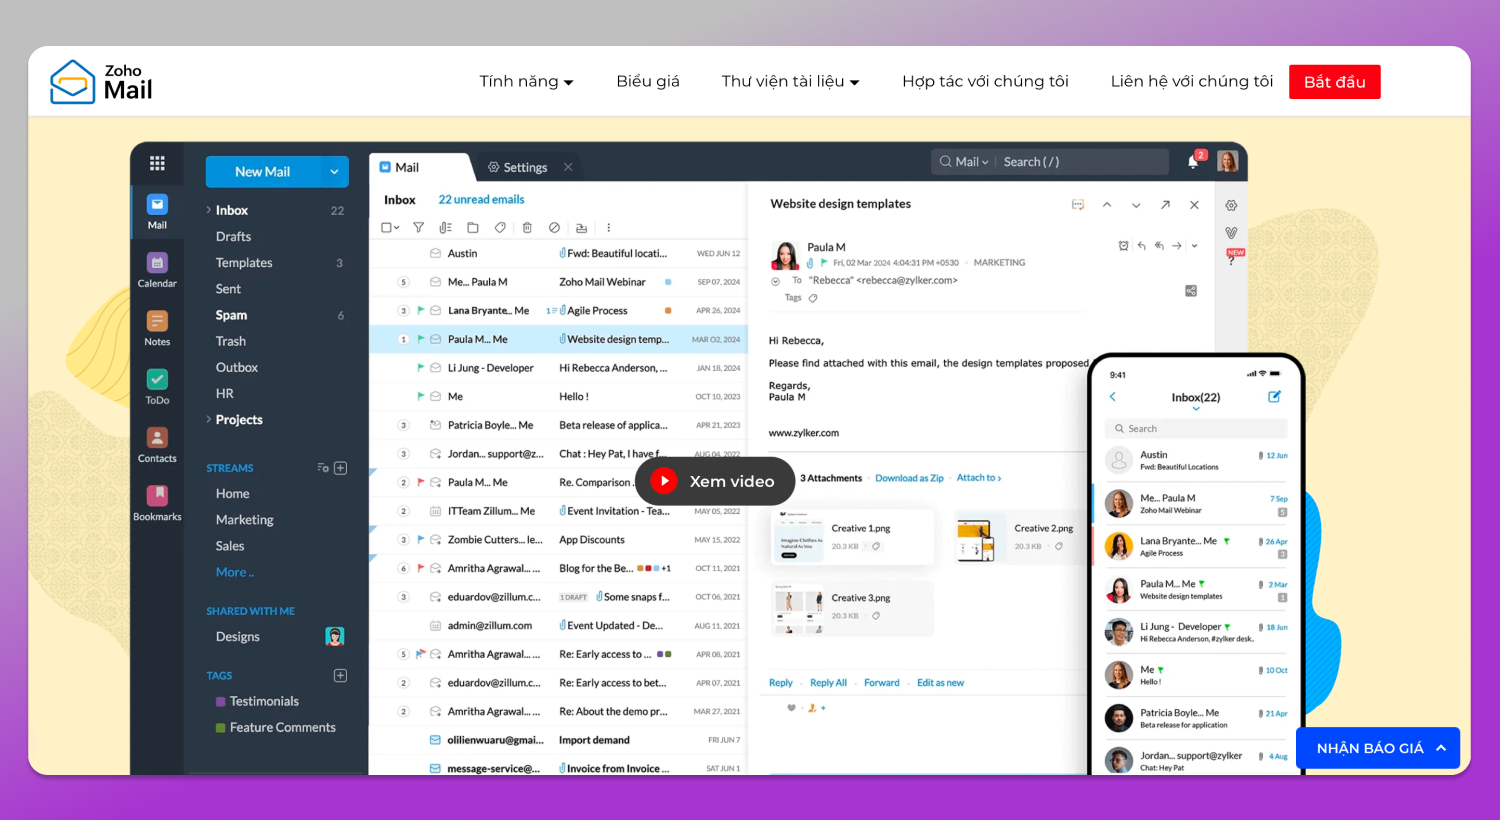1500x820 pixels.
Task: Toggle the select-all checkbox in mail toolbar
Action: (x=387, y=228)
